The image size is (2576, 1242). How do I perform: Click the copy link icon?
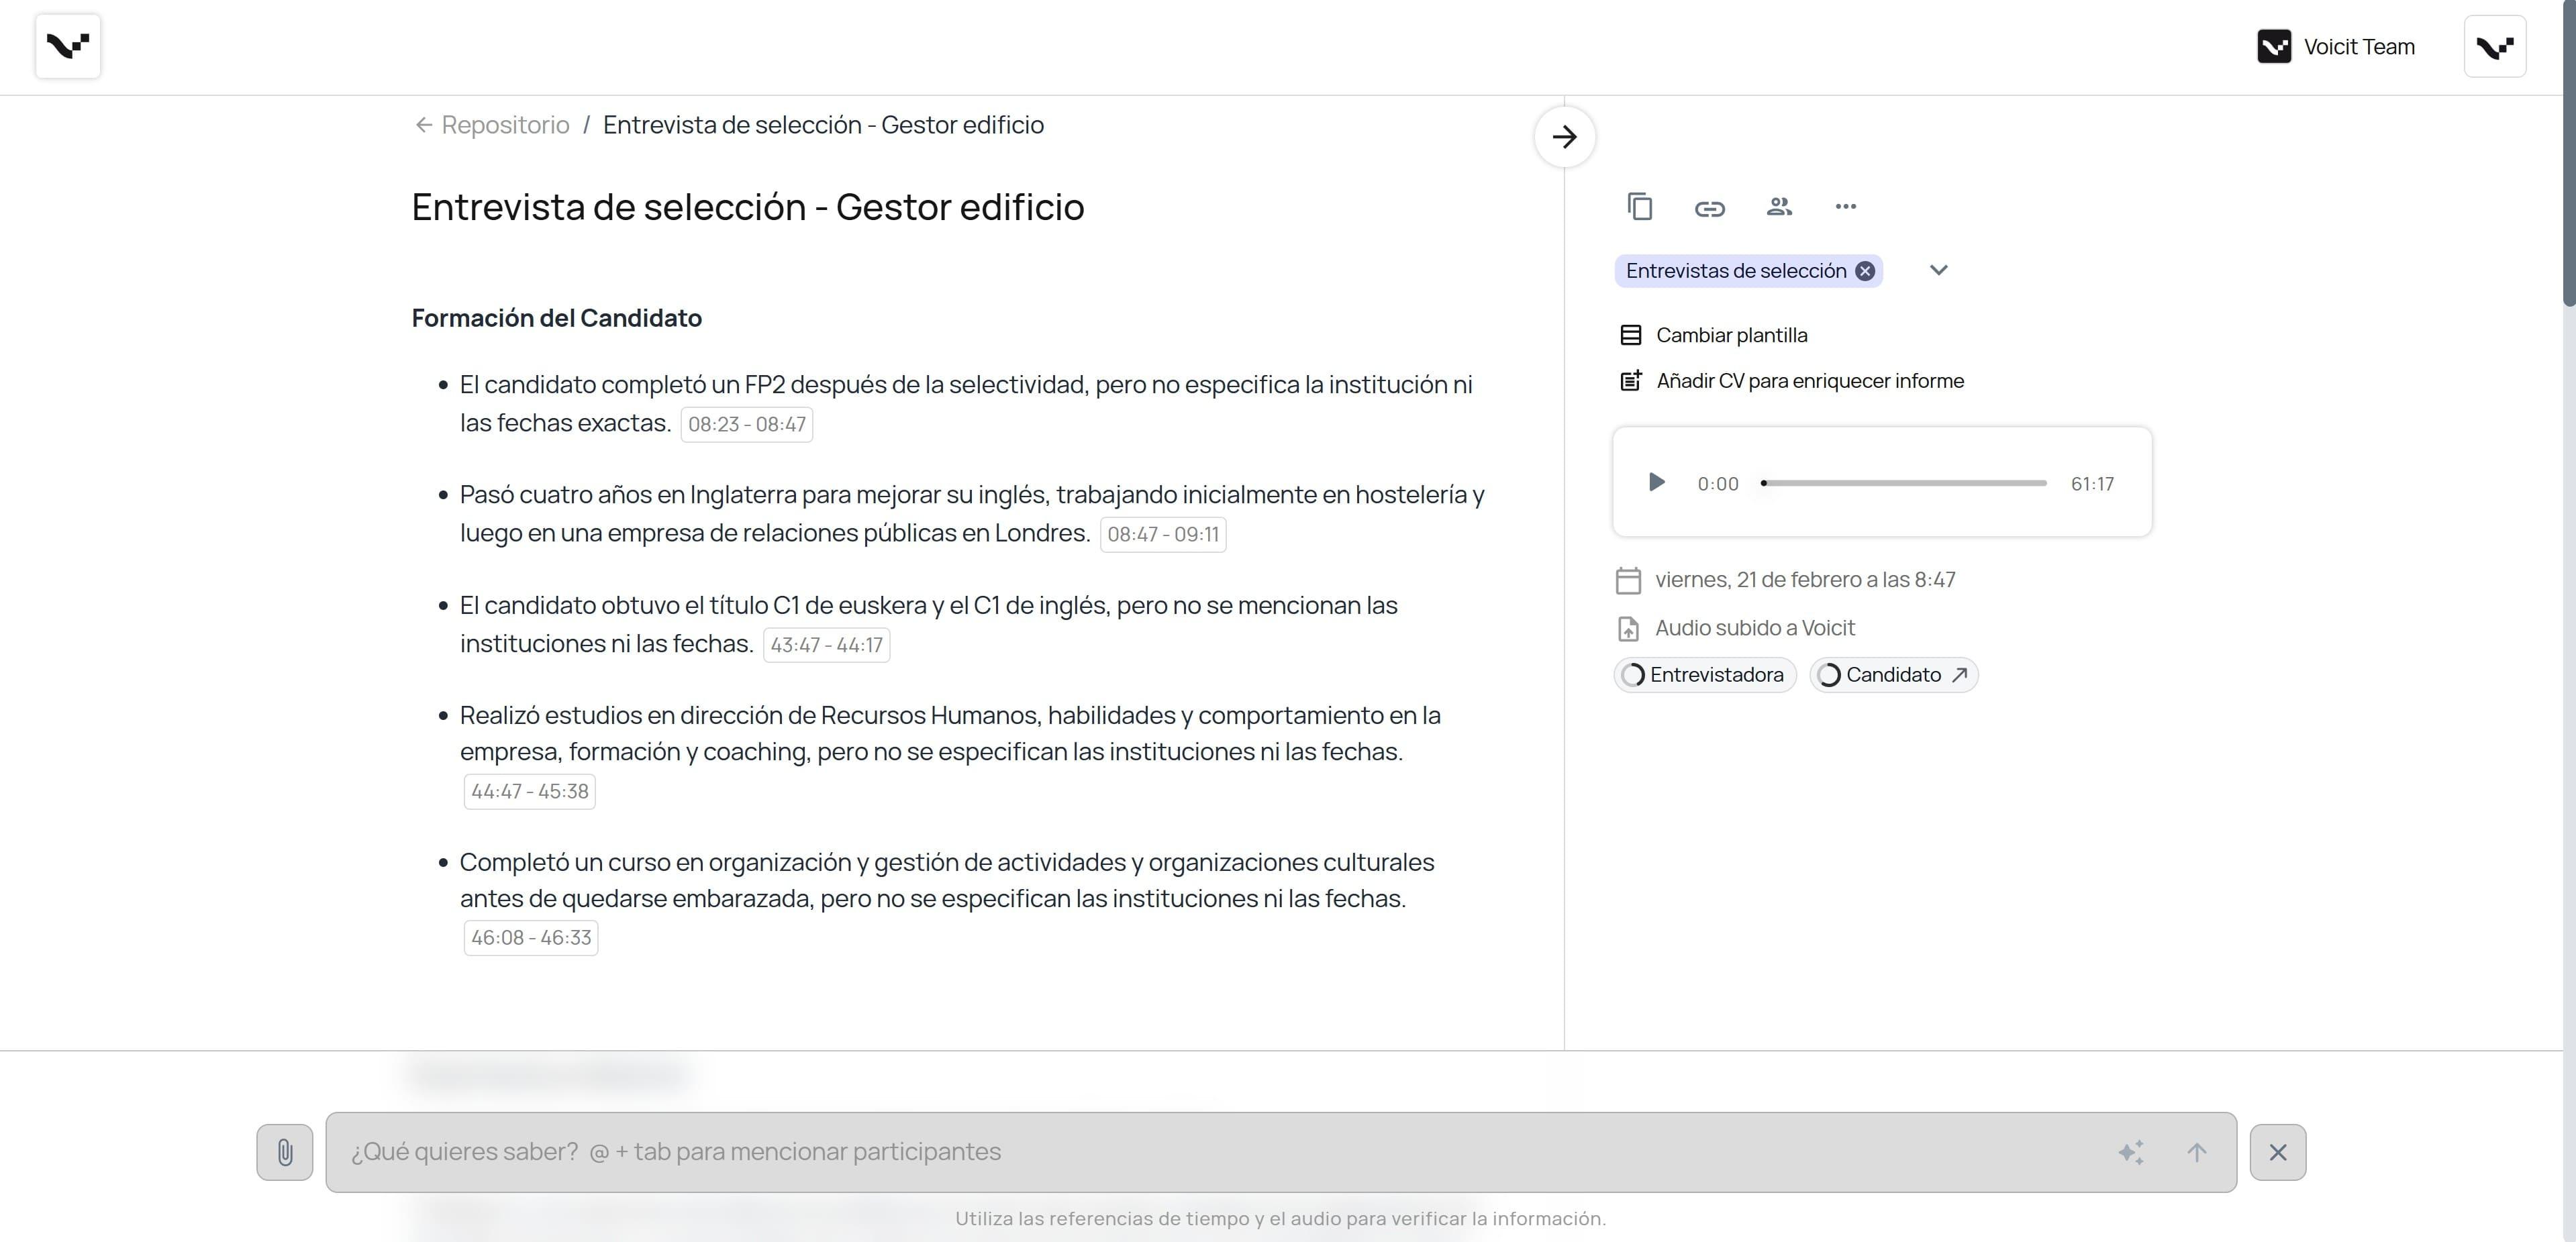1709,208
